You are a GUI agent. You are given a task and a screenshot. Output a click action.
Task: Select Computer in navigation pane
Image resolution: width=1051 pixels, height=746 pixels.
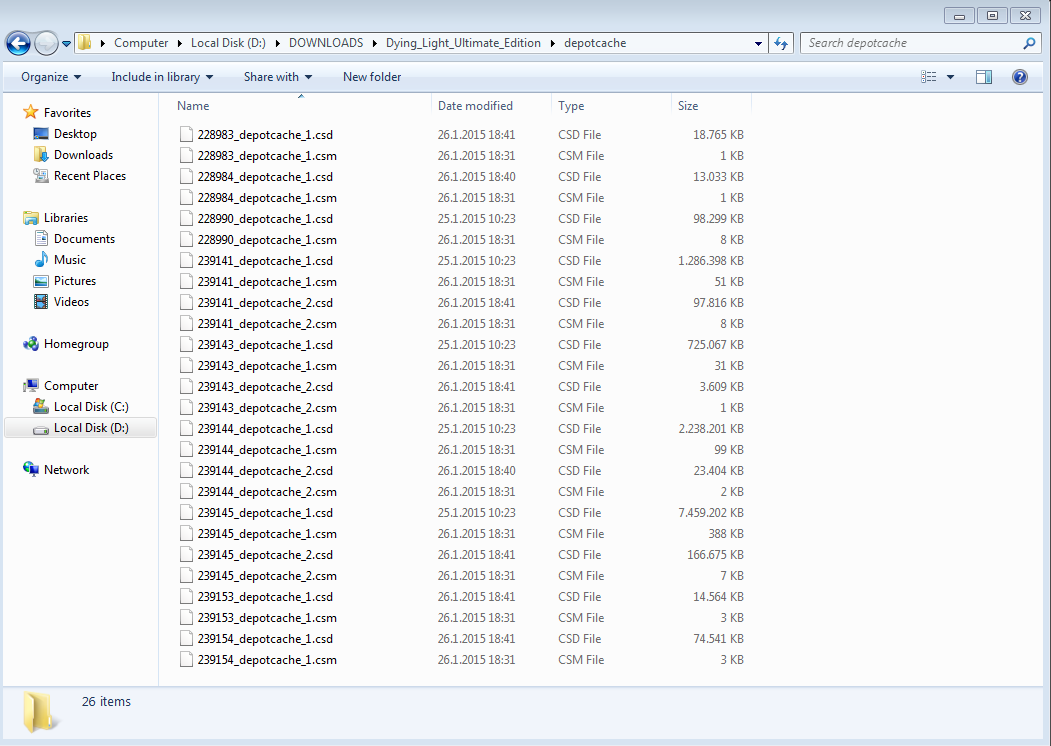(x=71, y=386)
